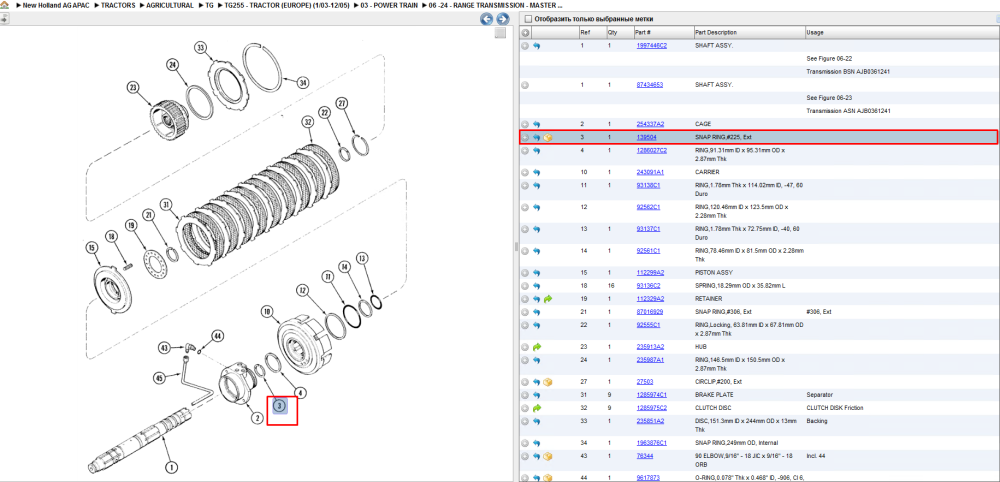
Task: Click callout 1 on the shaft in diagram
Action: (x=170, y=467)
